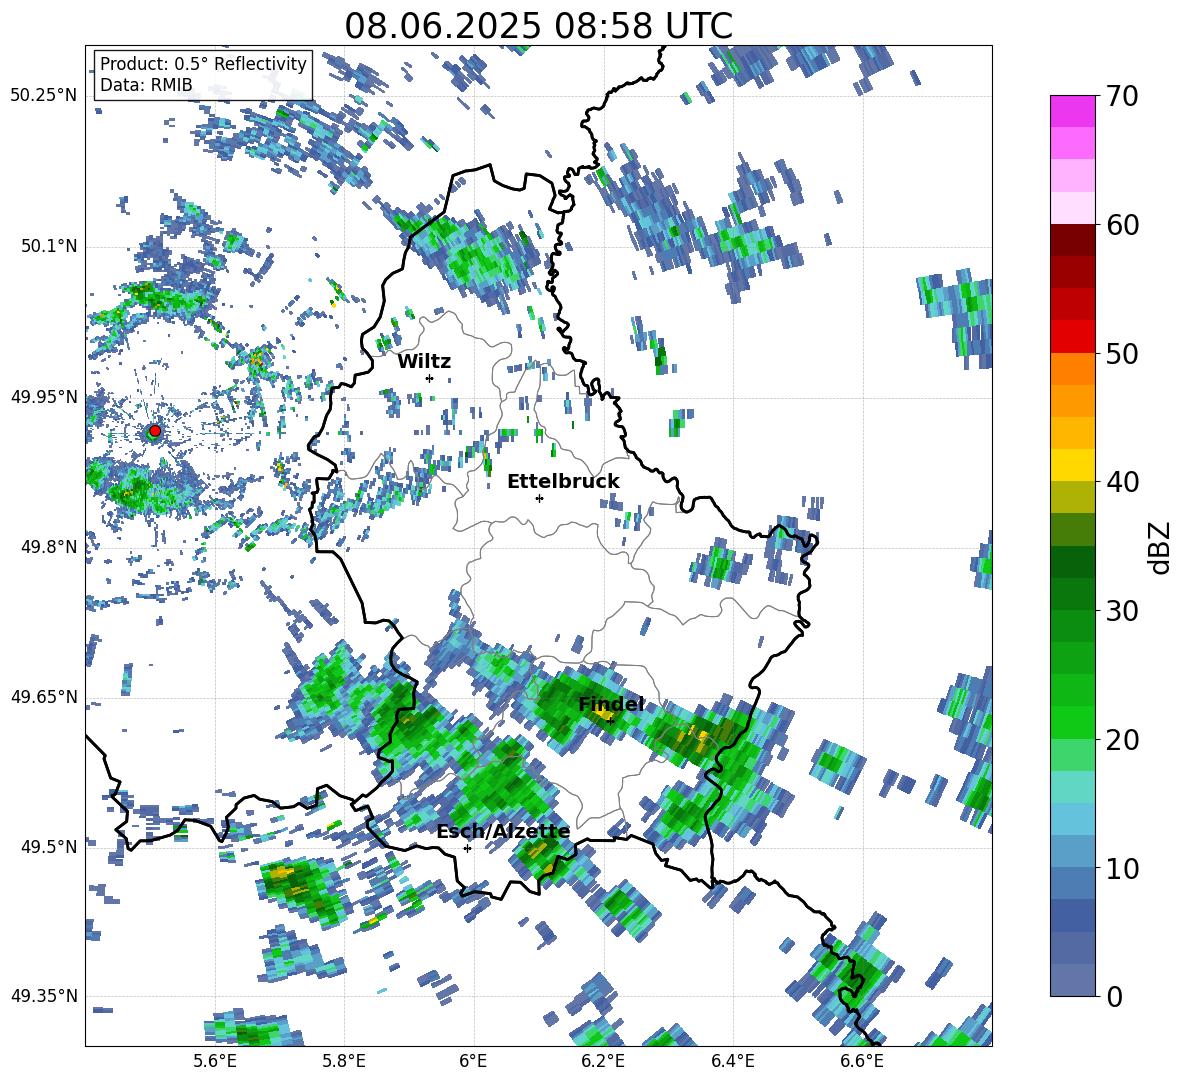The image size is (1184, 1081).
Task: Click the 49.5°N latitude label
Action: [48, 847]
